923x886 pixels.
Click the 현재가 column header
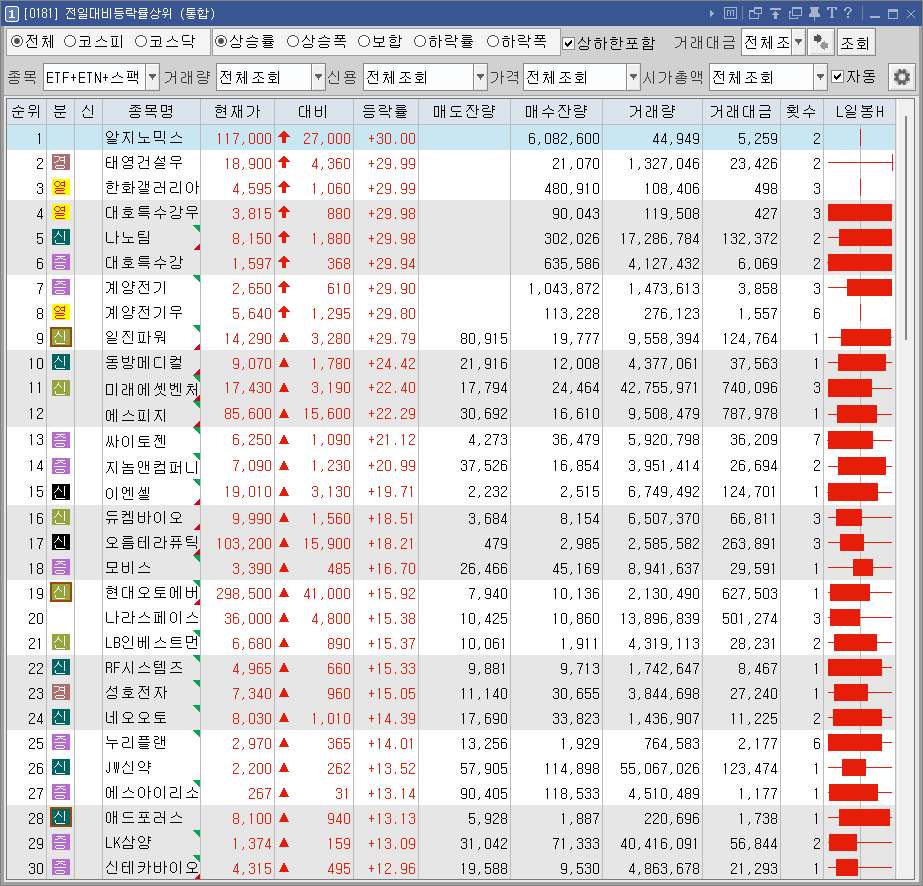click(x=237, y=111)
